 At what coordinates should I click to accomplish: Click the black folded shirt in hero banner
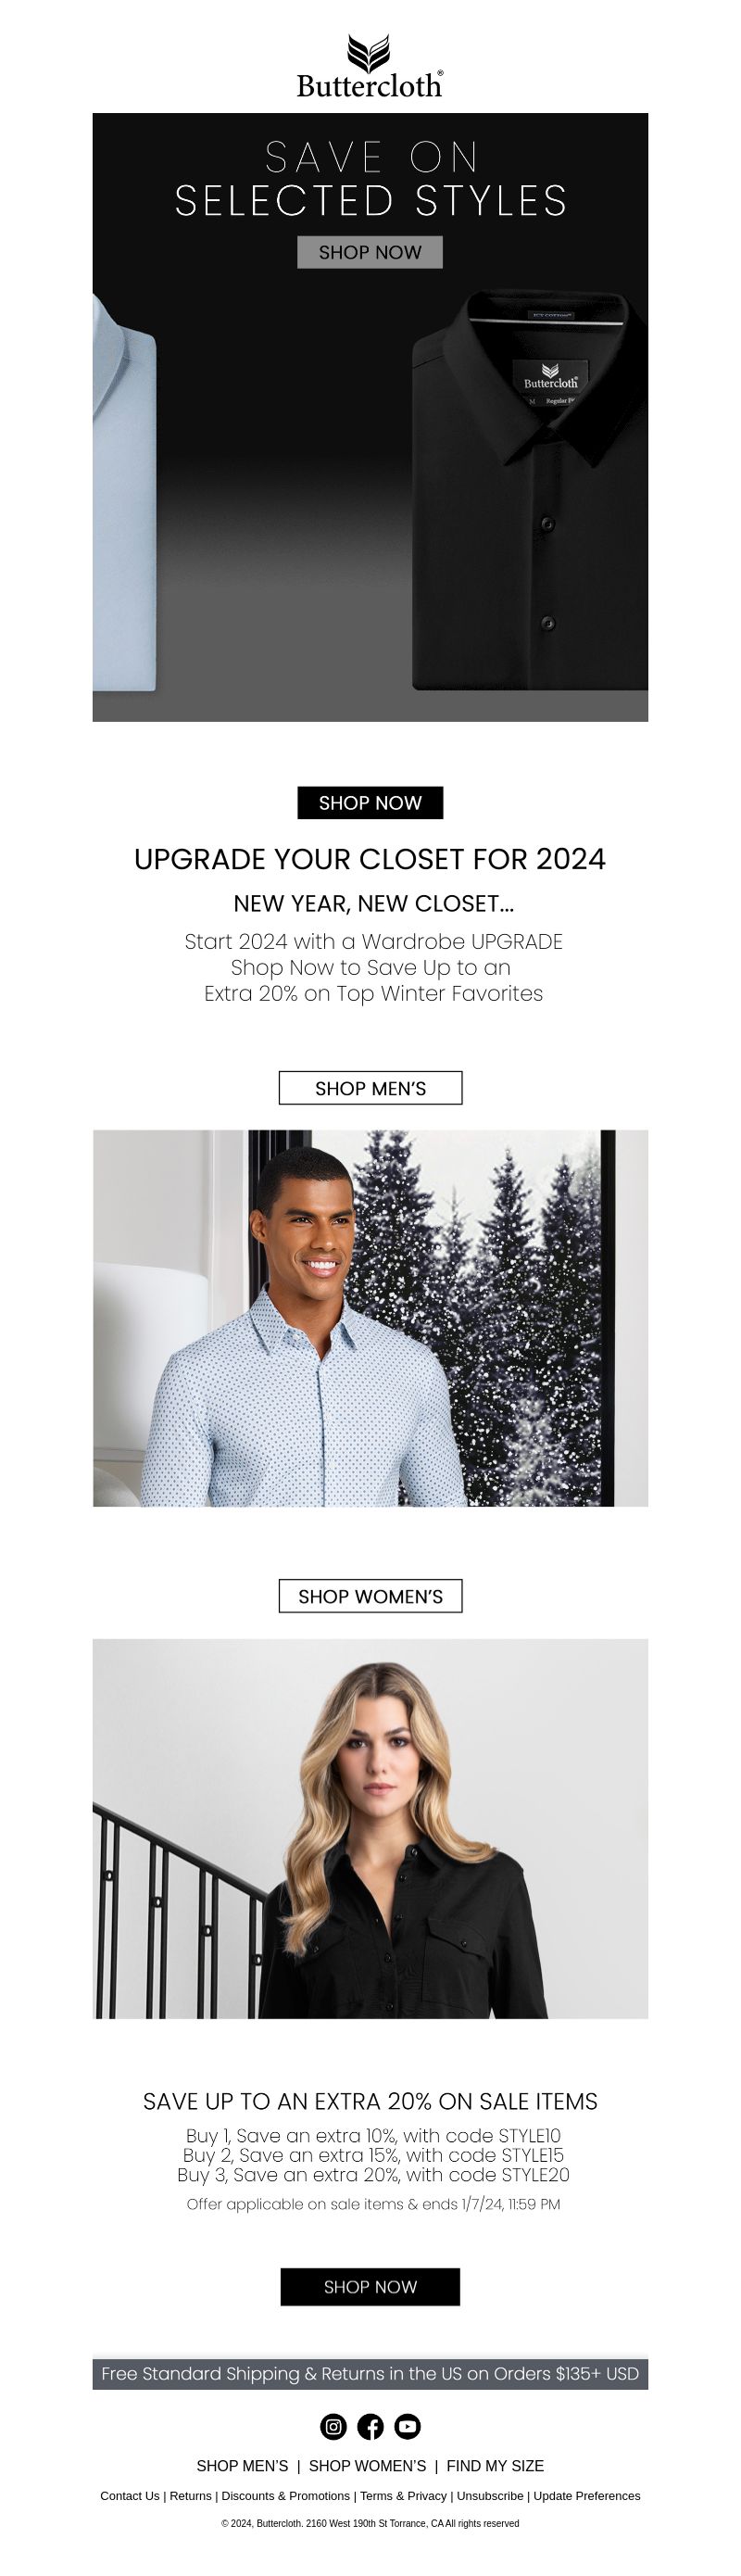(x=530, y=490)
